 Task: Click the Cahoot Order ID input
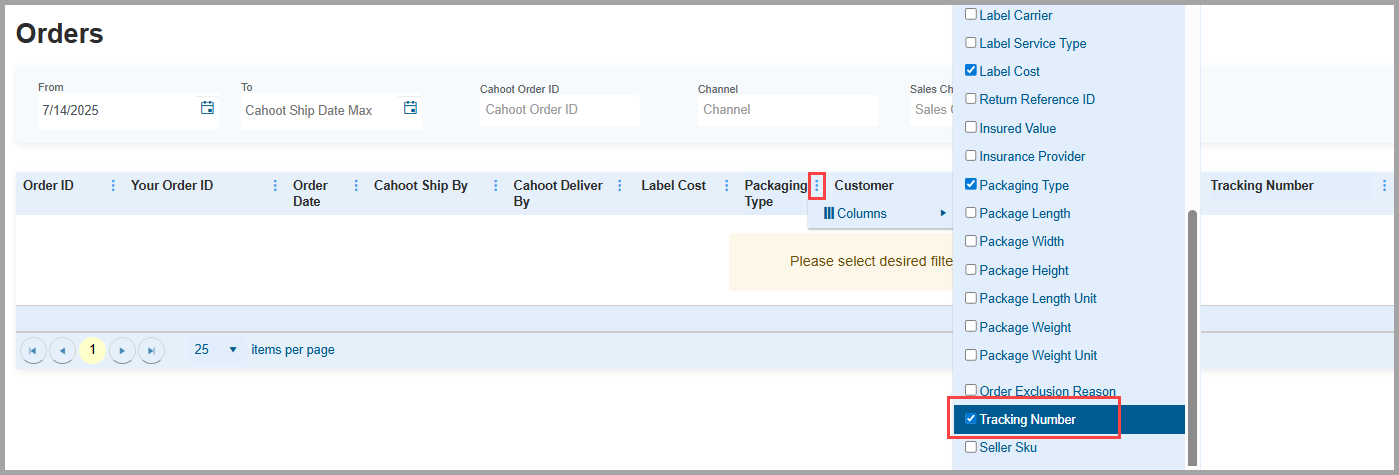pyautogui.click(x=560, y=110)
